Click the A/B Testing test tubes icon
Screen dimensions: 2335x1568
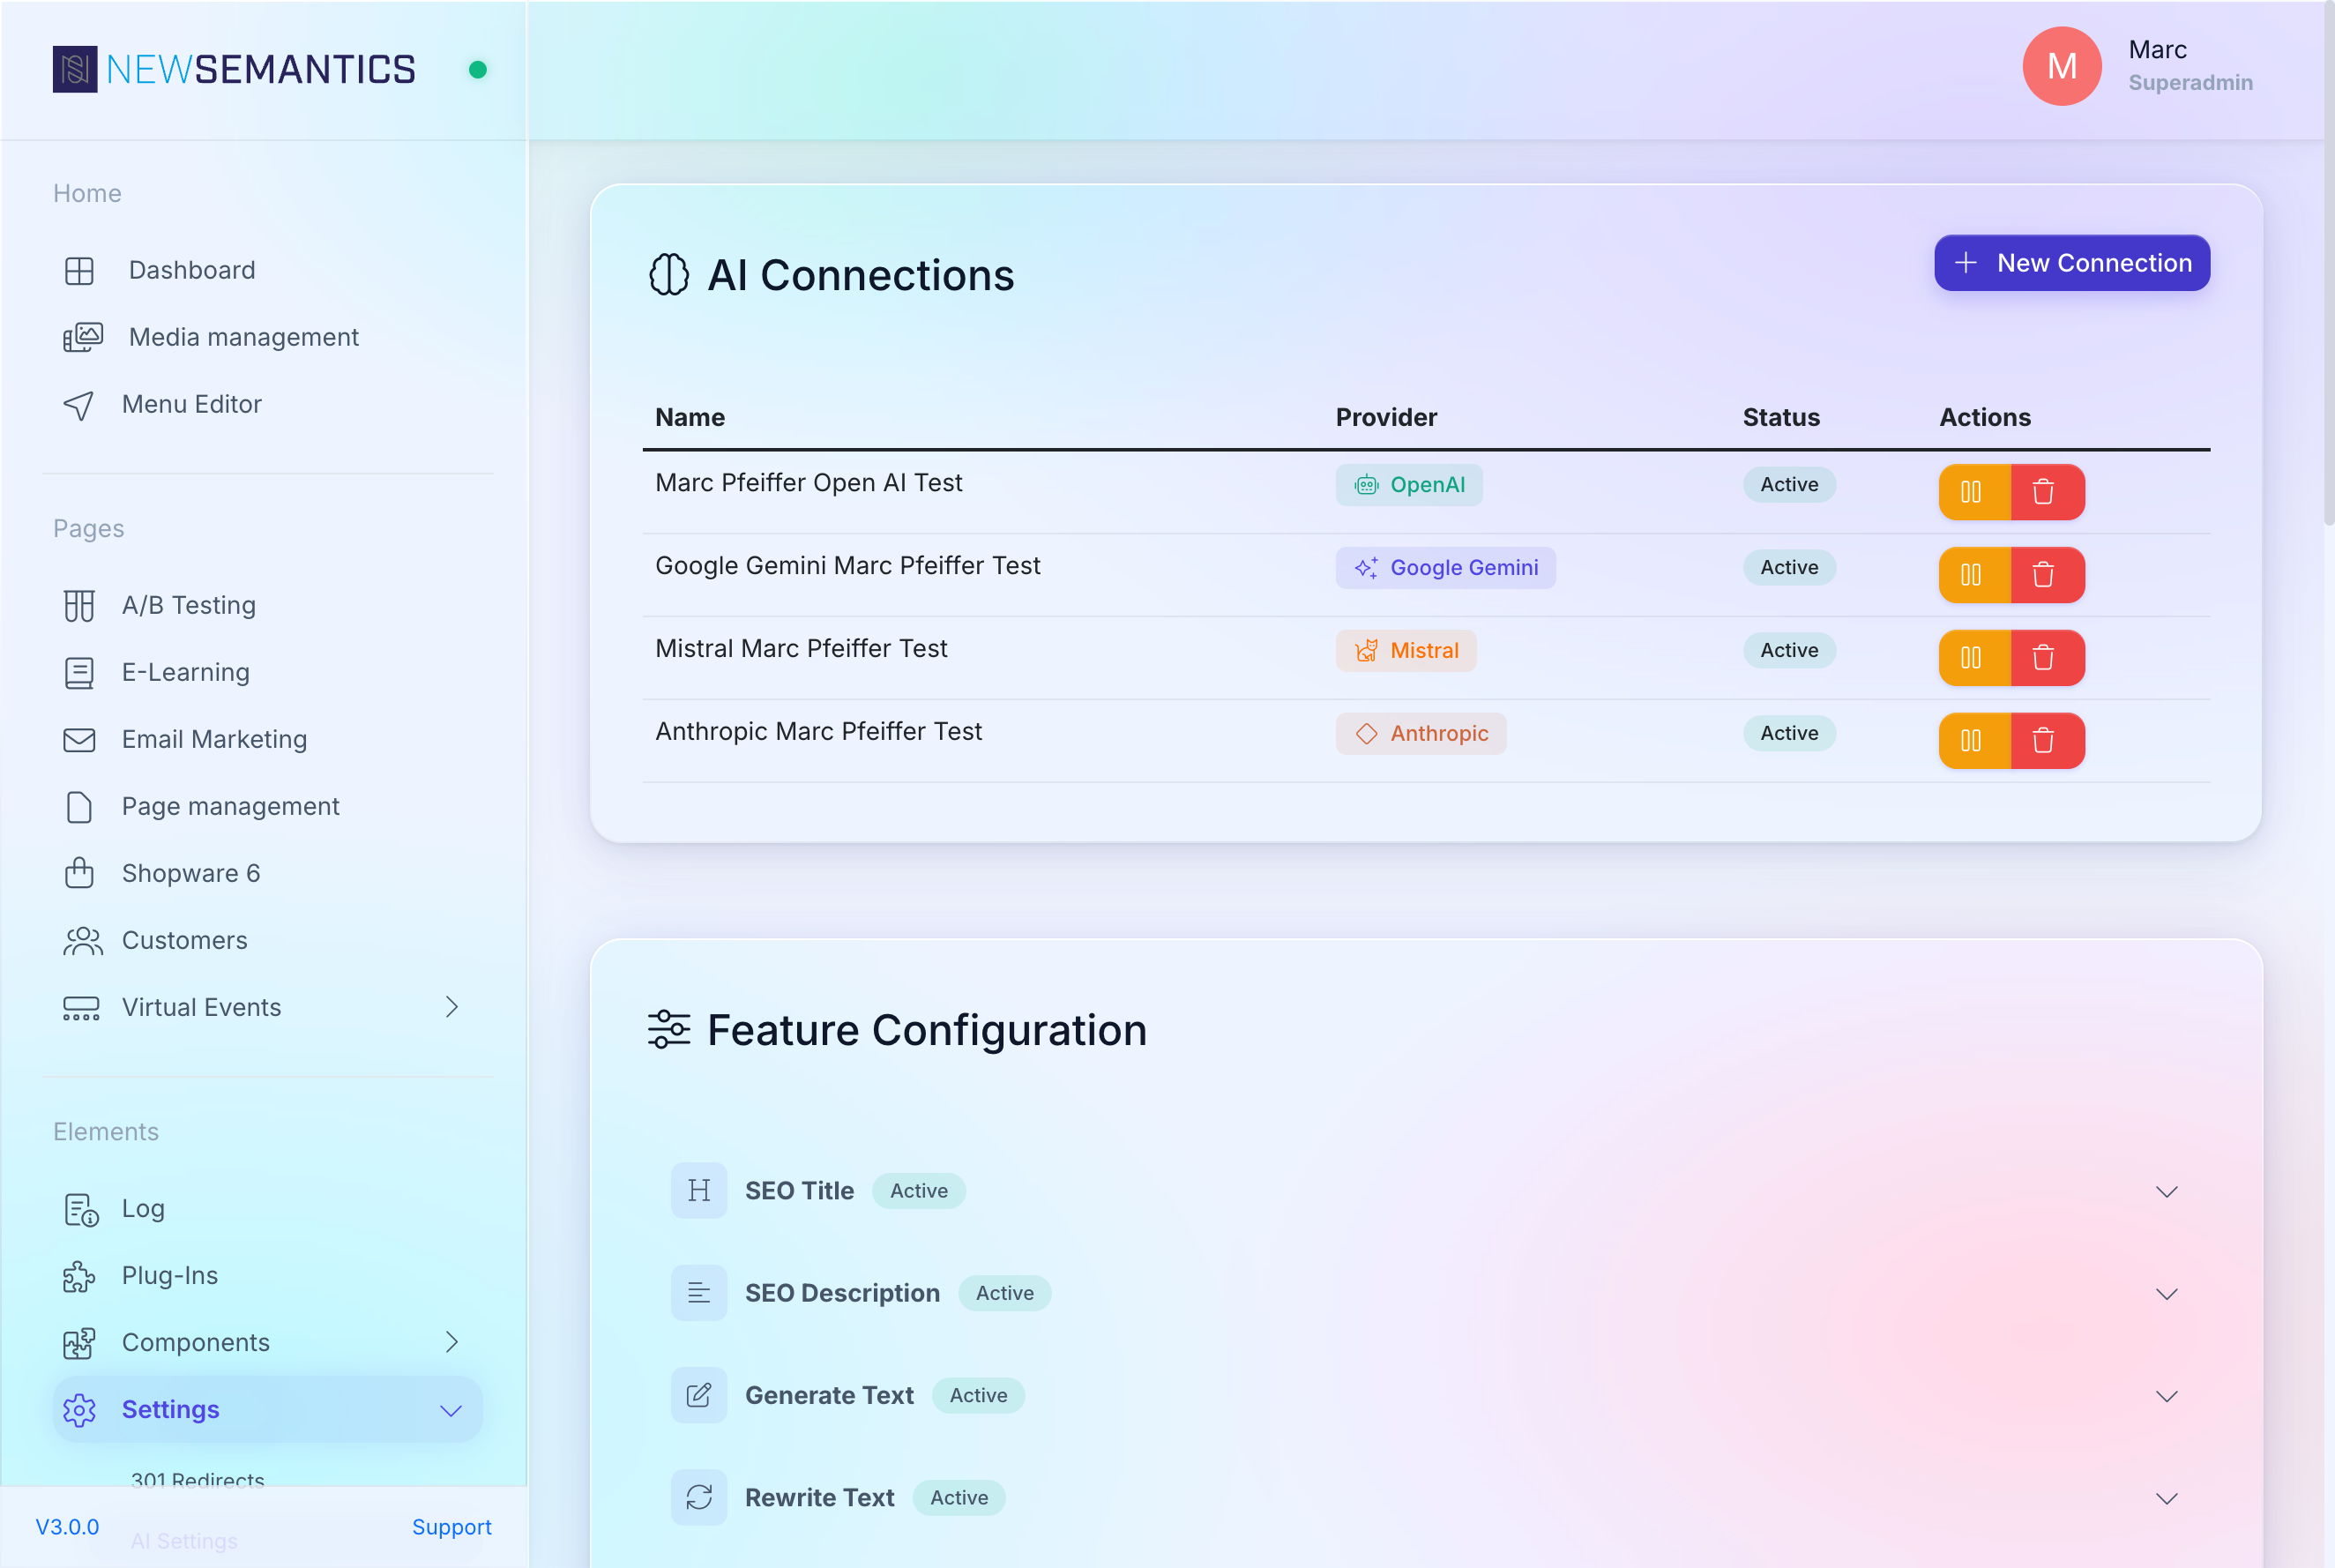click(79, 606)
